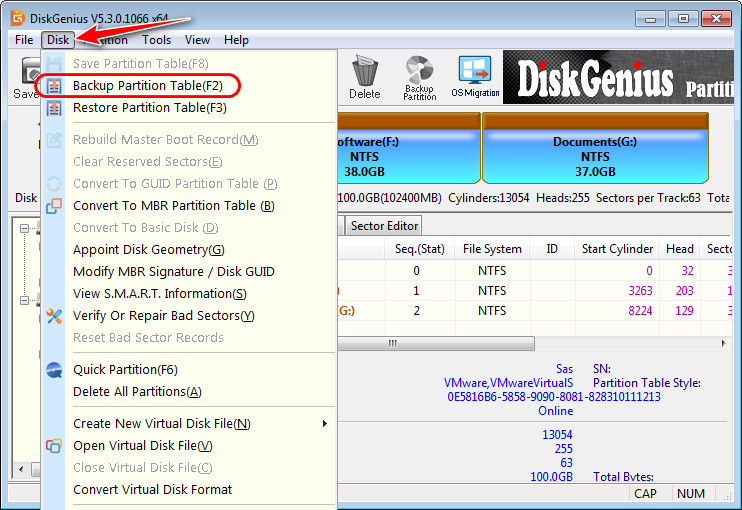Click Start Cylinder value 3263
Screen dimensions: 742x510
tap(640, 290)
